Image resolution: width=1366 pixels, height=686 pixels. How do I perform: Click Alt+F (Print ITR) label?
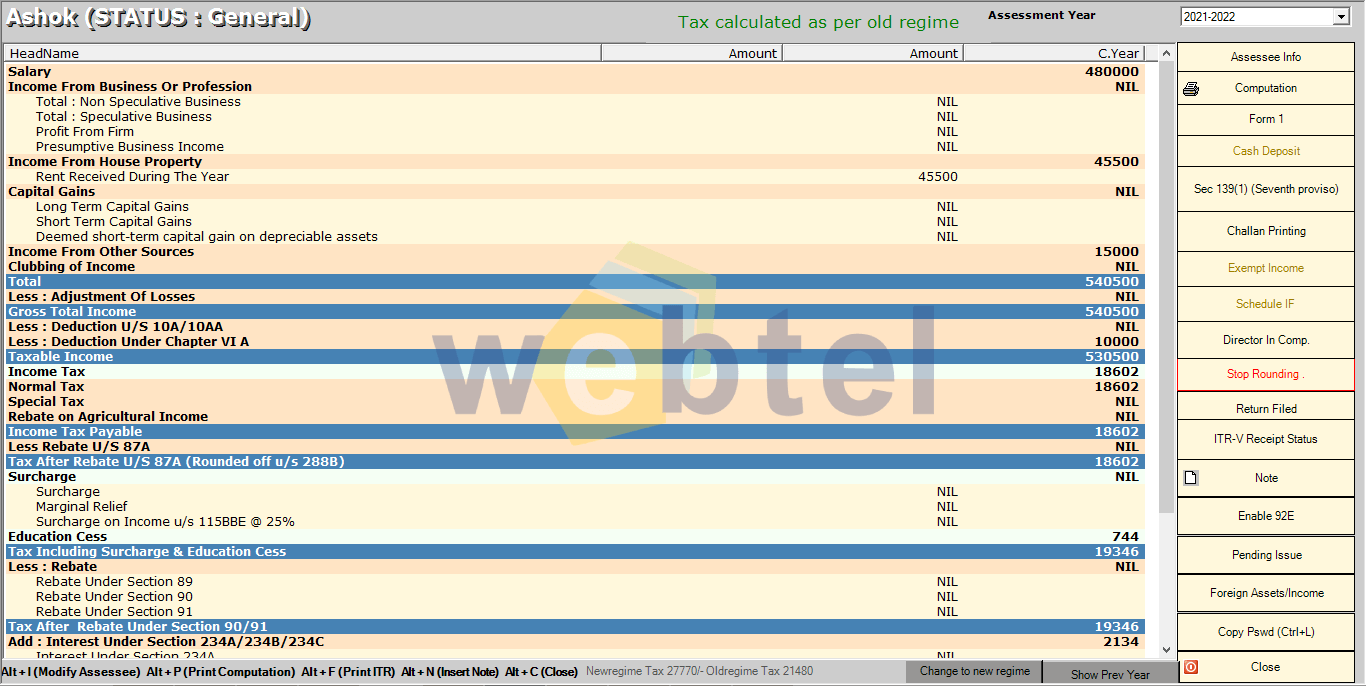click(x=349, y=672)
